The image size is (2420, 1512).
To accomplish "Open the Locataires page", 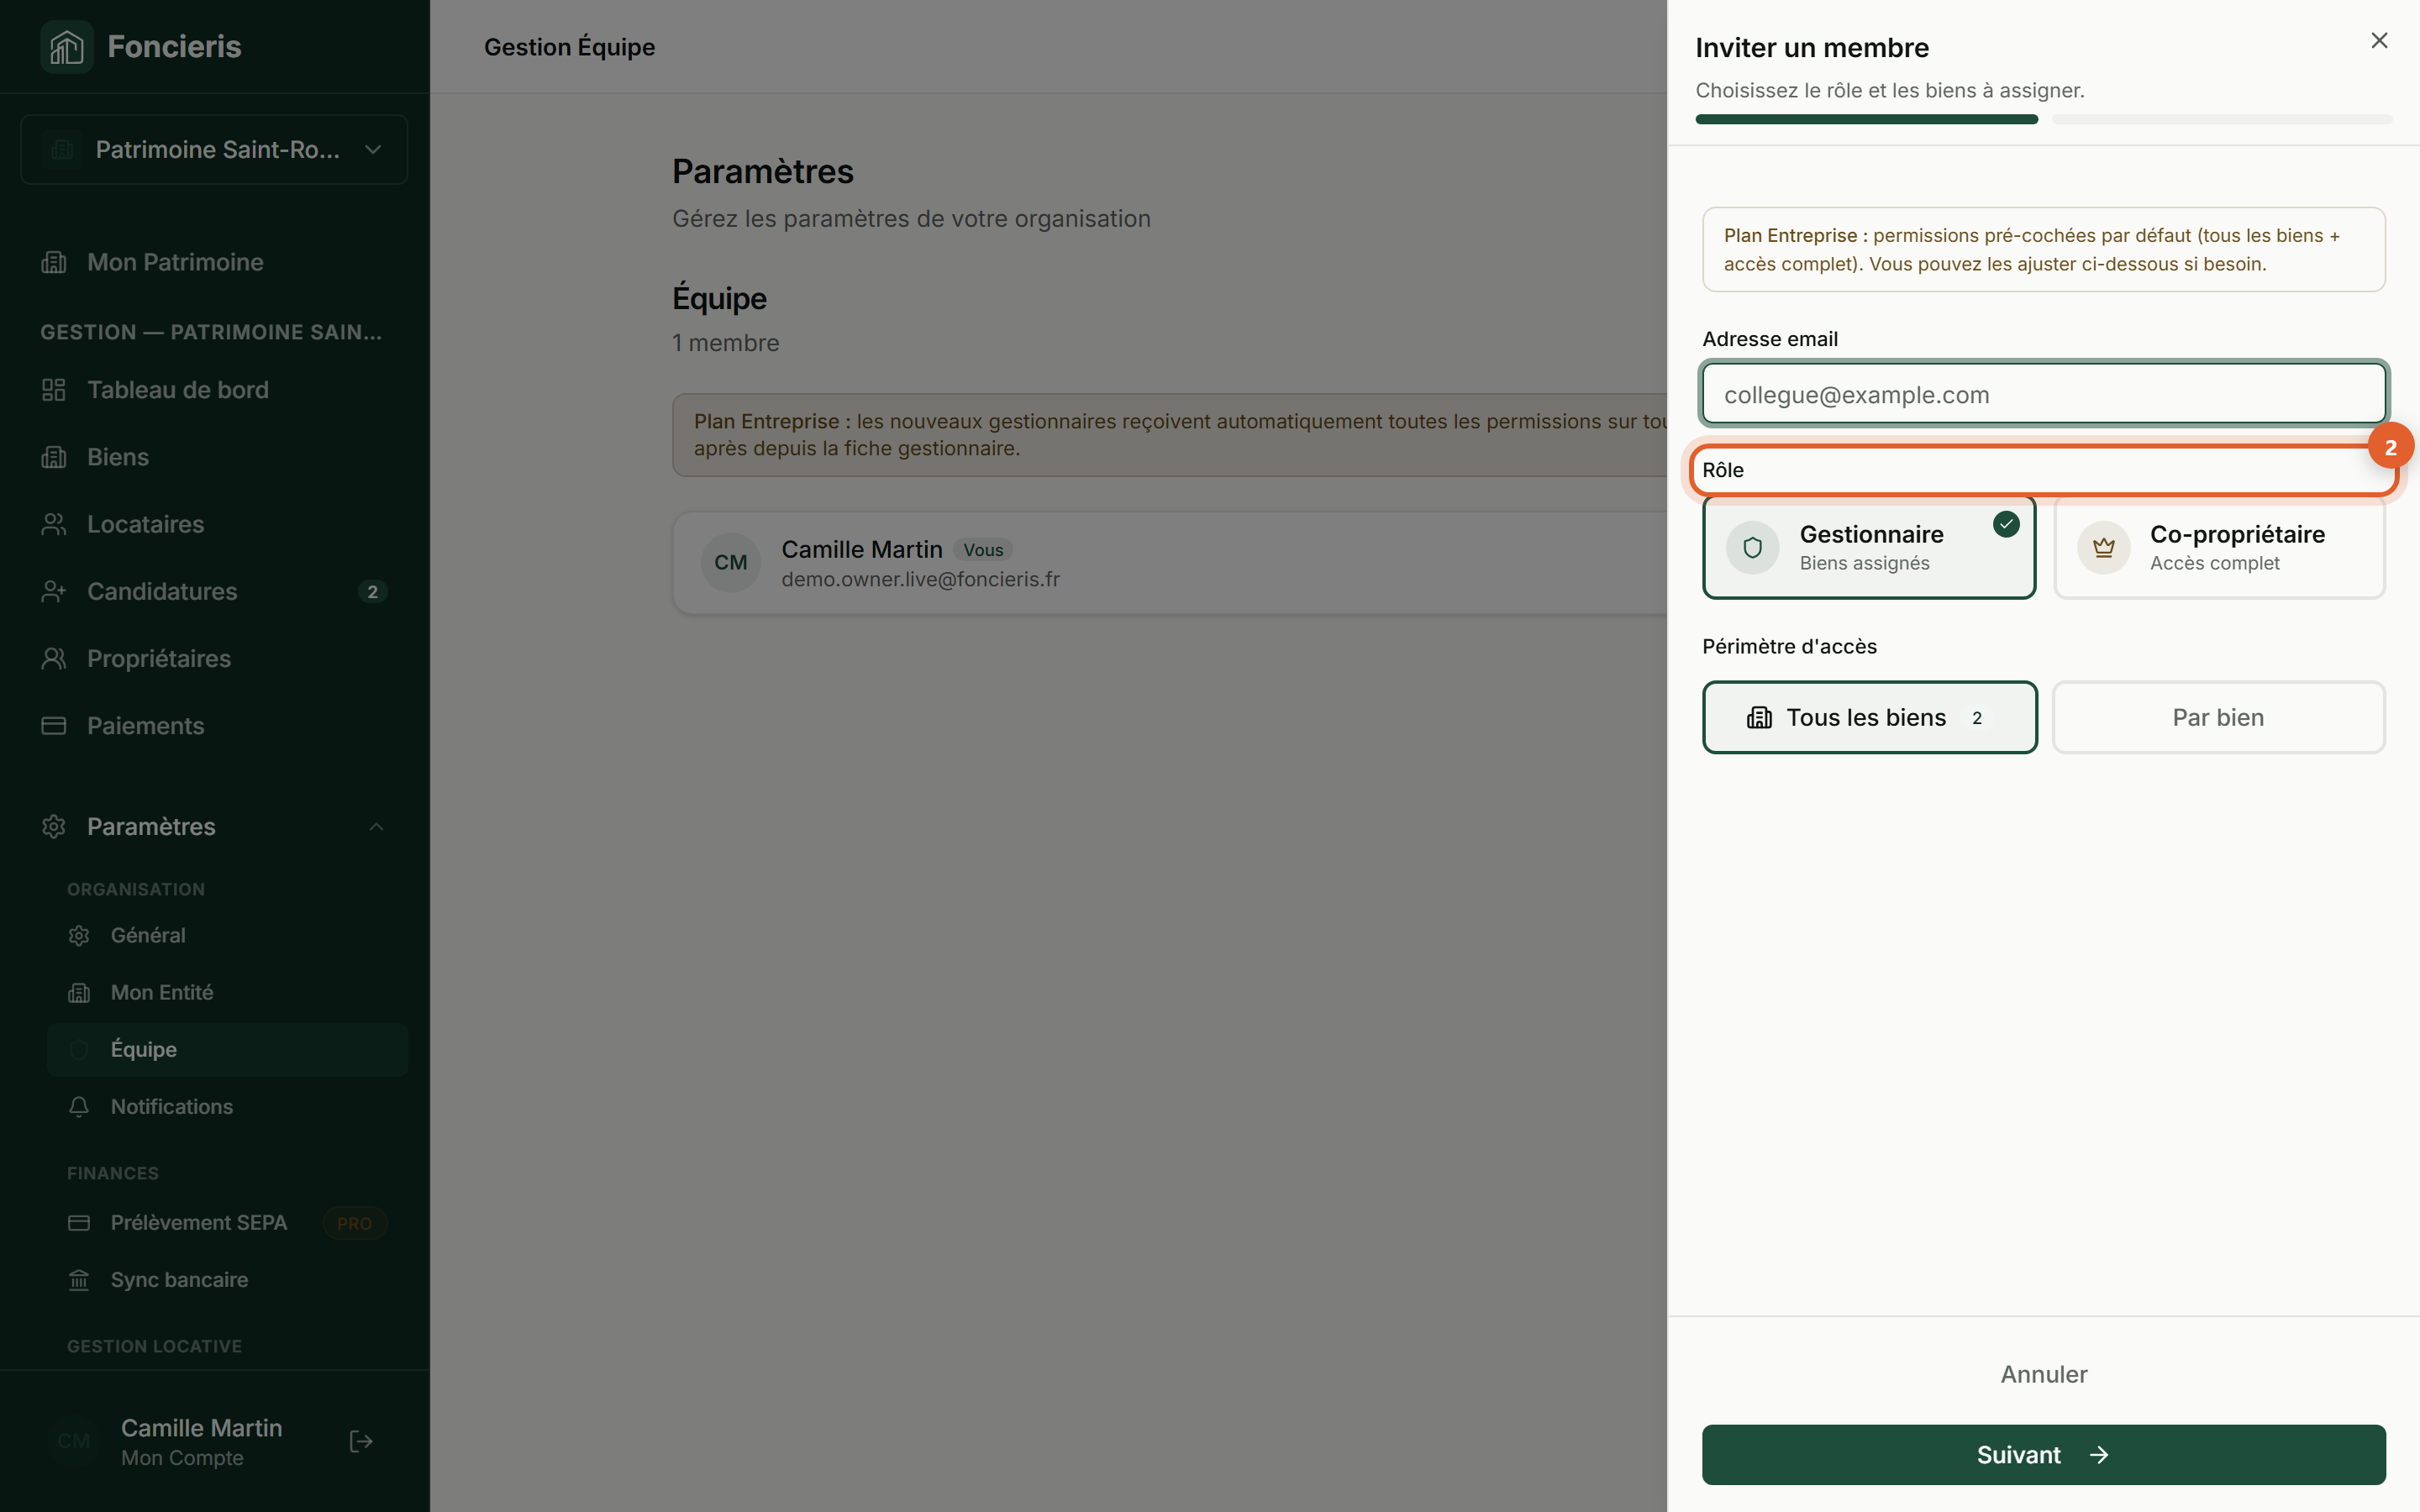I will 214,524.
